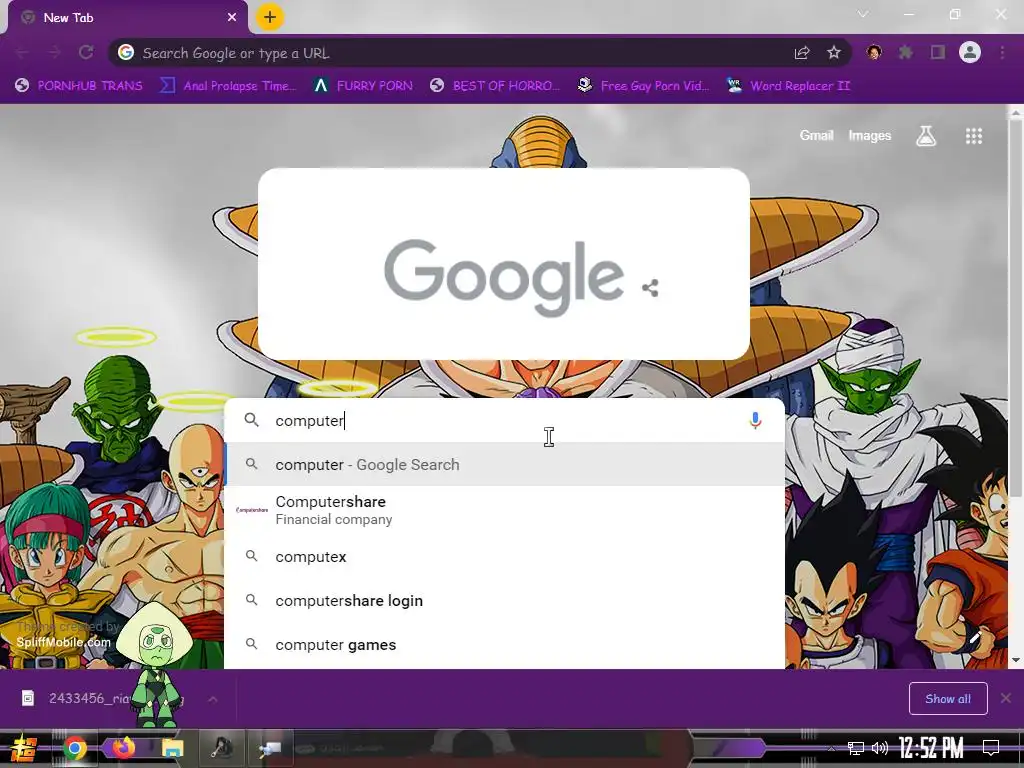Bookmark this tab with the star icon

834,53
